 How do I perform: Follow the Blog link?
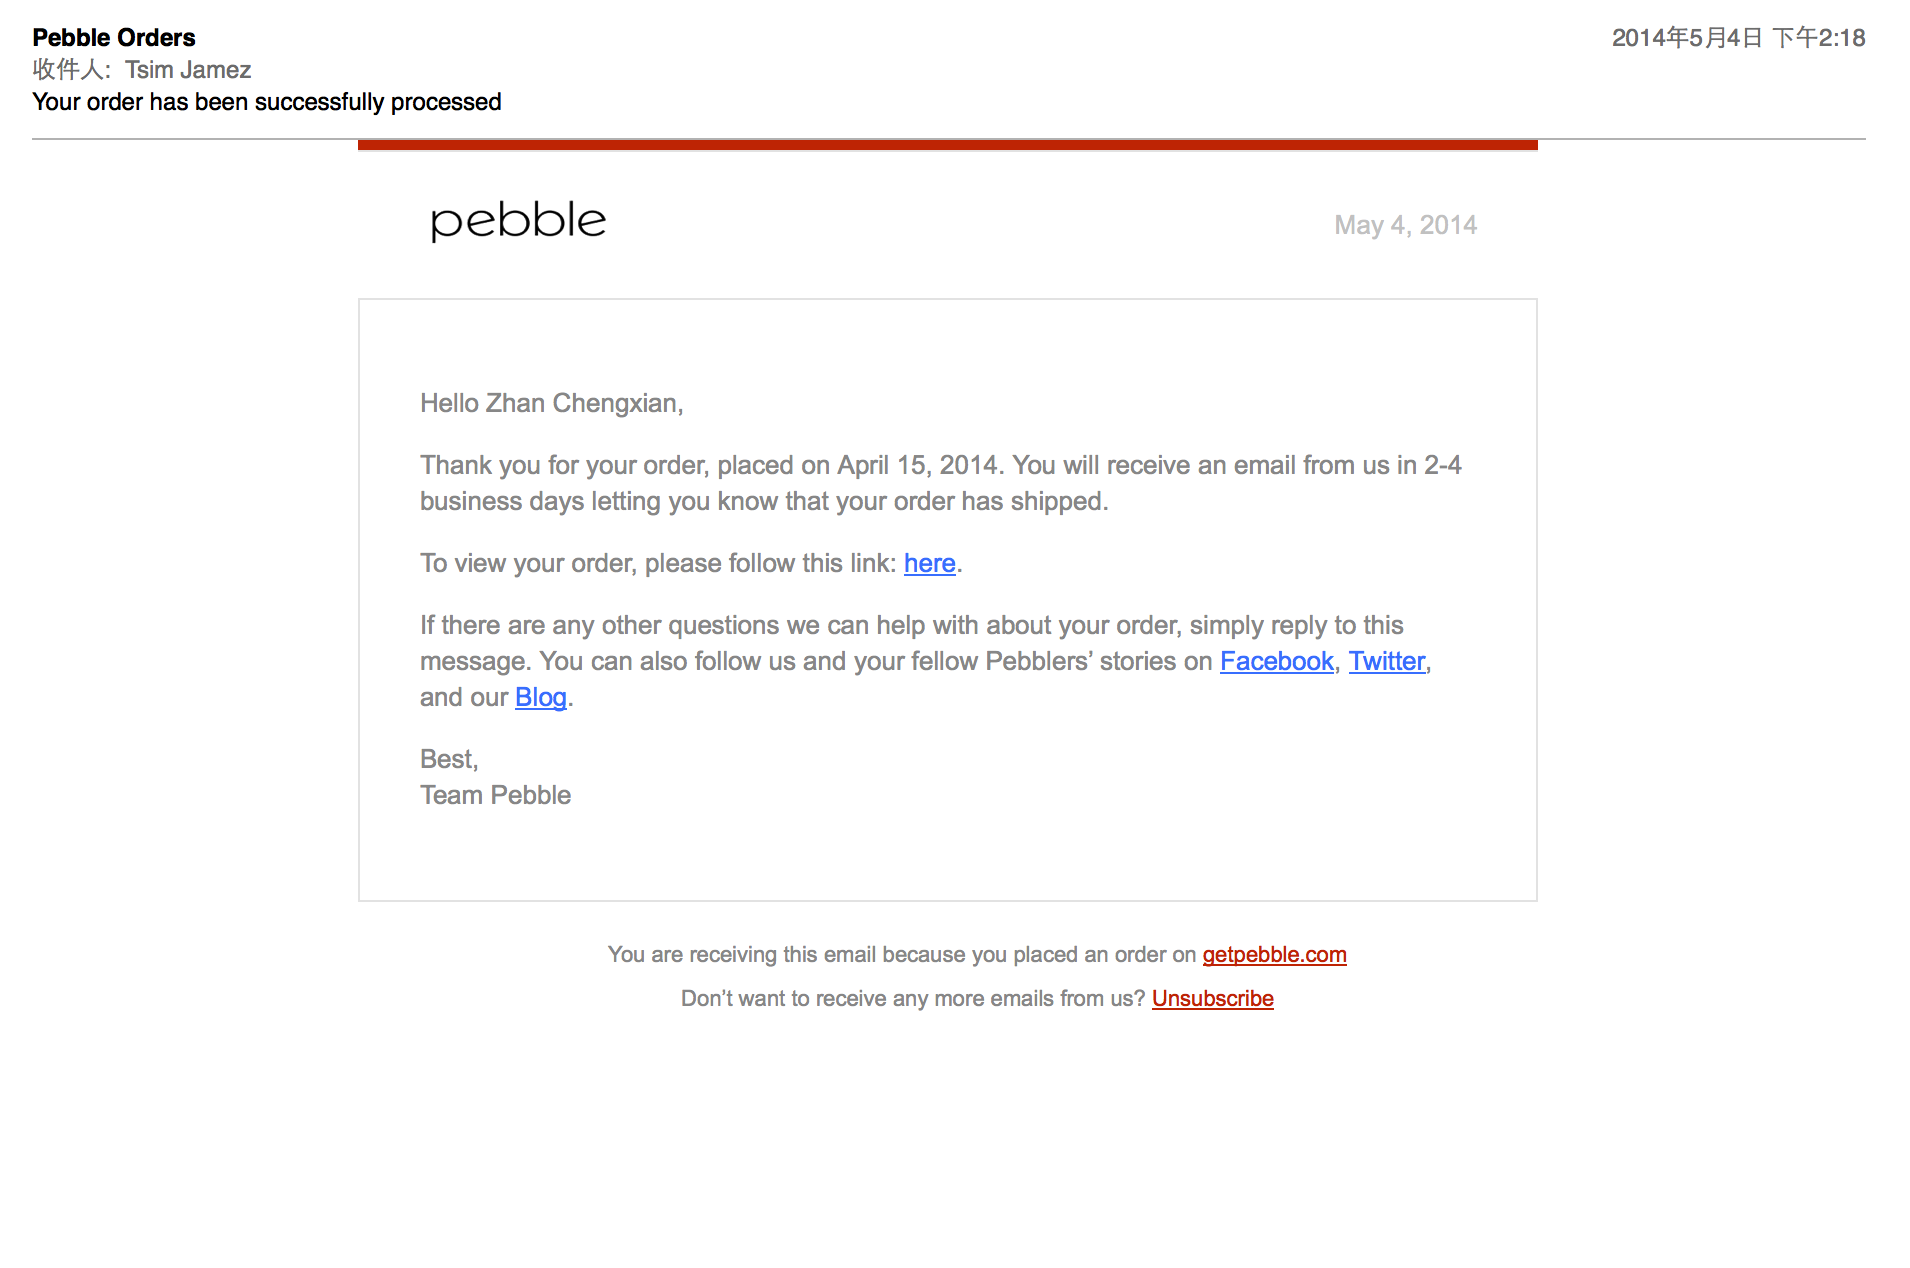(541, 697)
